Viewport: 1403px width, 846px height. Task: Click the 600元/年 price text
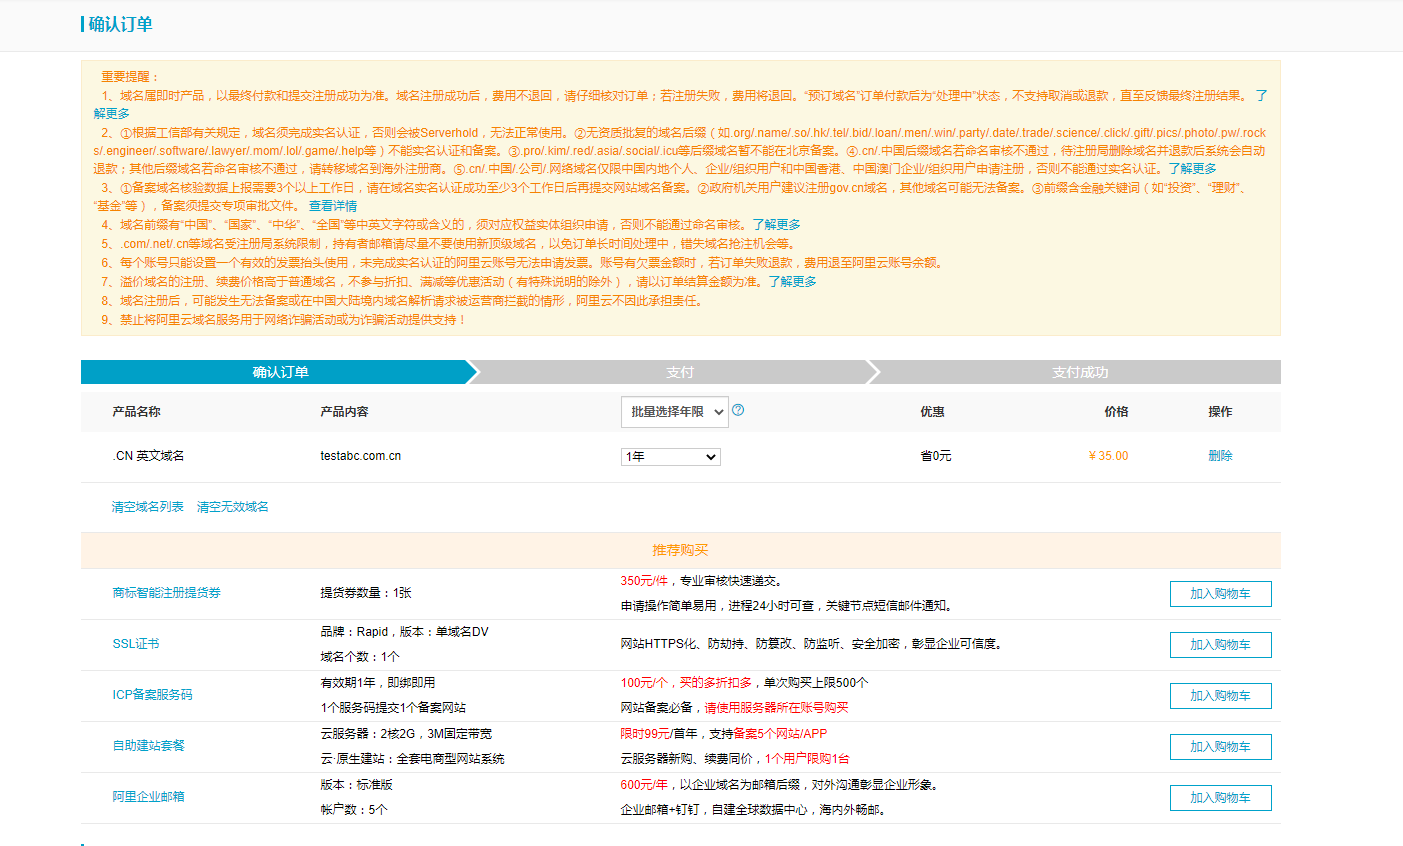(x=644, y=785)
